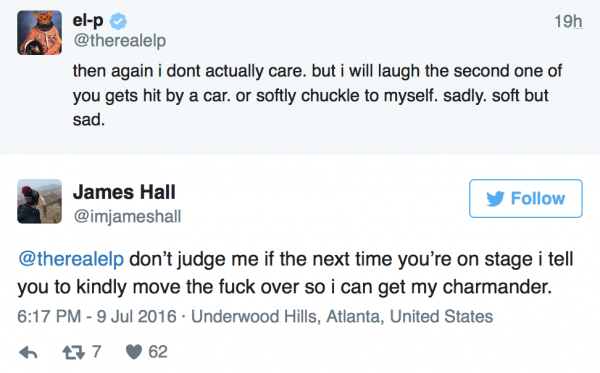
Task: Click the Twitter bird in Follow button
Action: tap(496, 199)
